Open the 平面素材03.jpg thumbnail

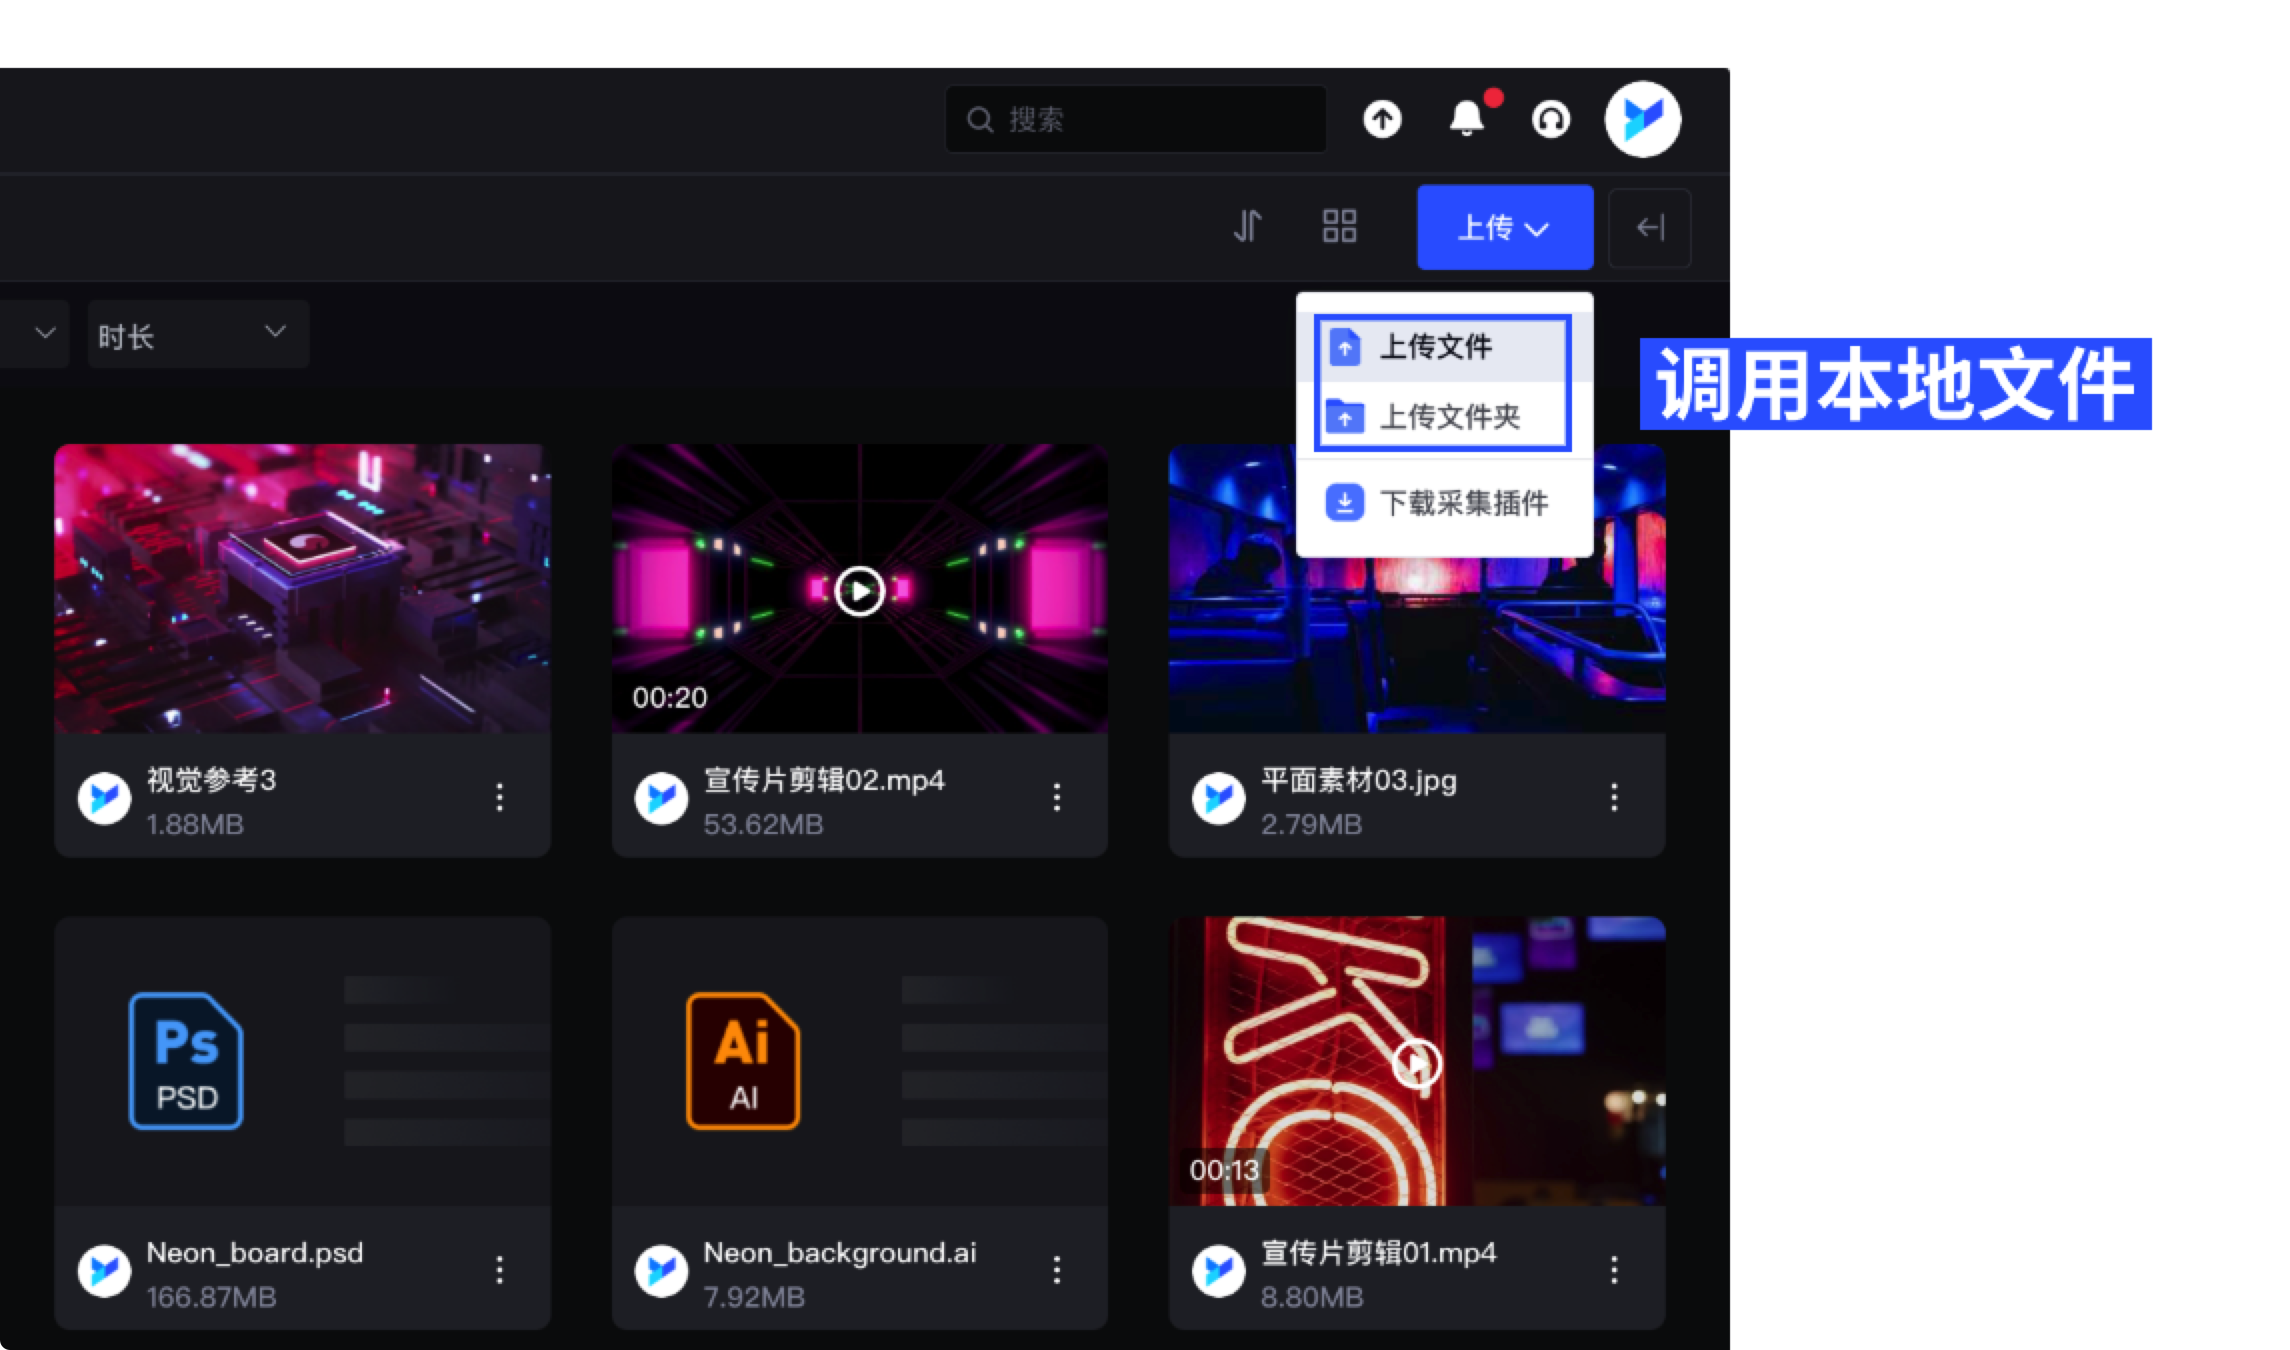point(1417,589)
